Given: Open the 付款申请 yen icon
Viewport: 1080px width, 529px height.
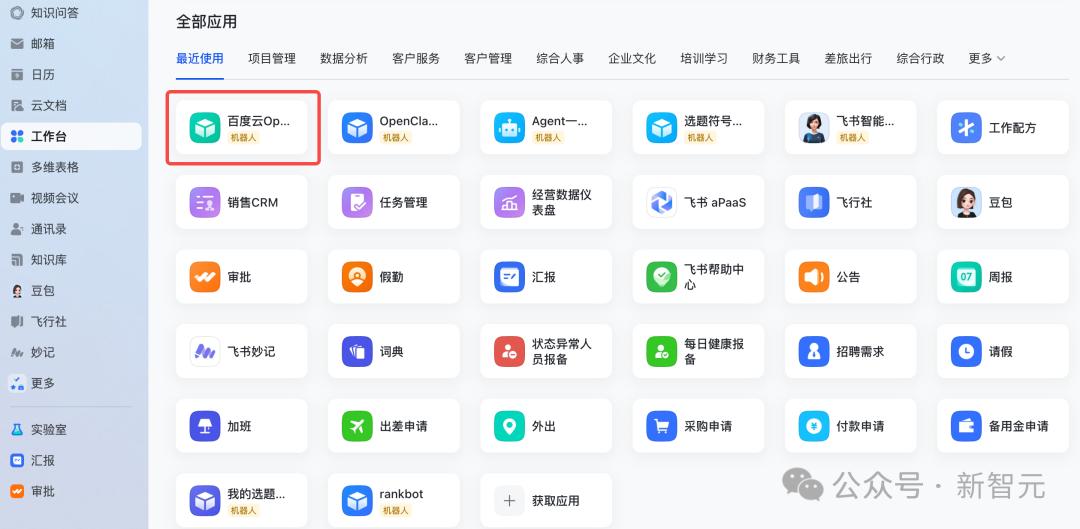Looking at the screenshot, I should click(x=813, y=426).
